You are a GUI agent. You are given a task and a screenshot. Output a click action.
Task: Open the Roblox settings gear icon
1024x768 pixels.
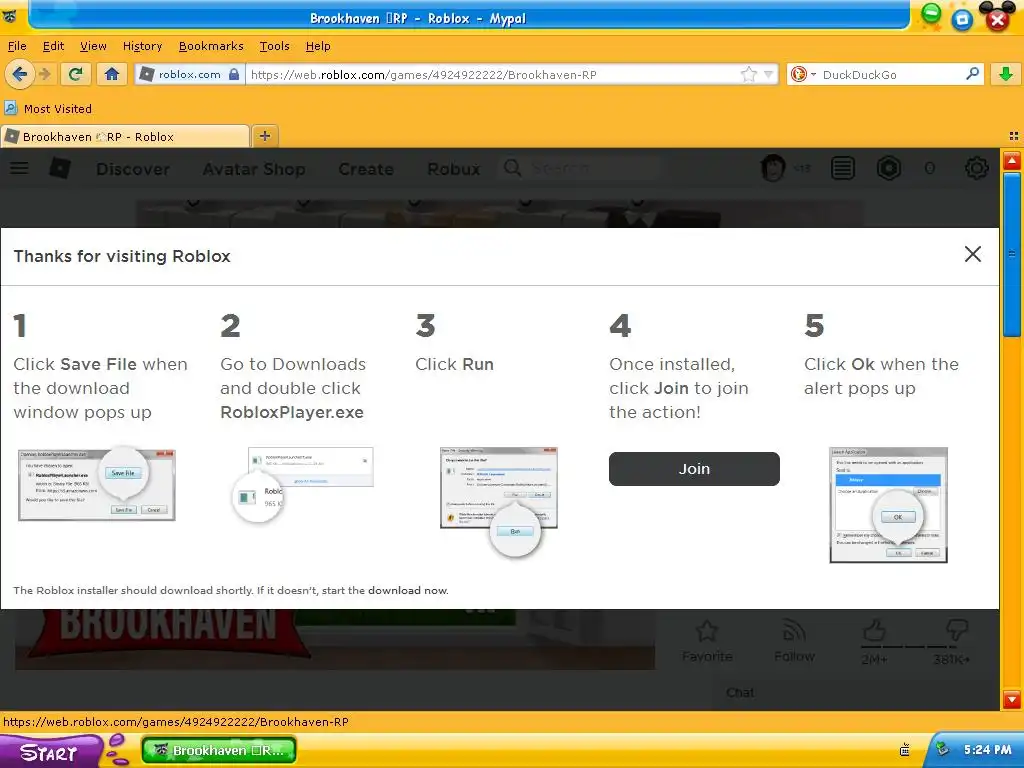(x=976, y=168)
